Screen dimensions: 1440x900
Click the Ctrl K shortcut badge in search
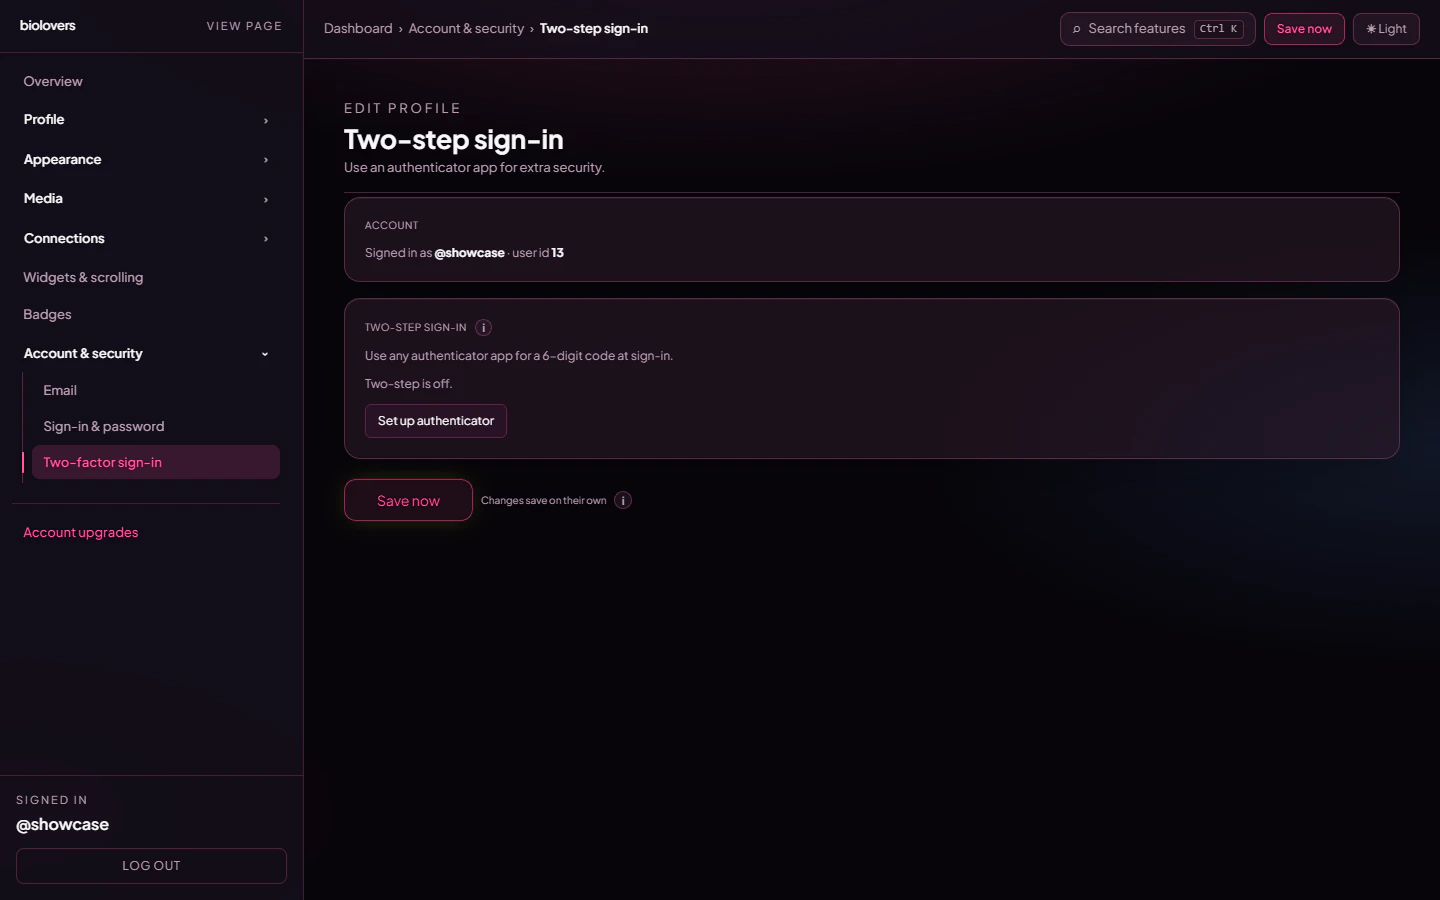1218,28
